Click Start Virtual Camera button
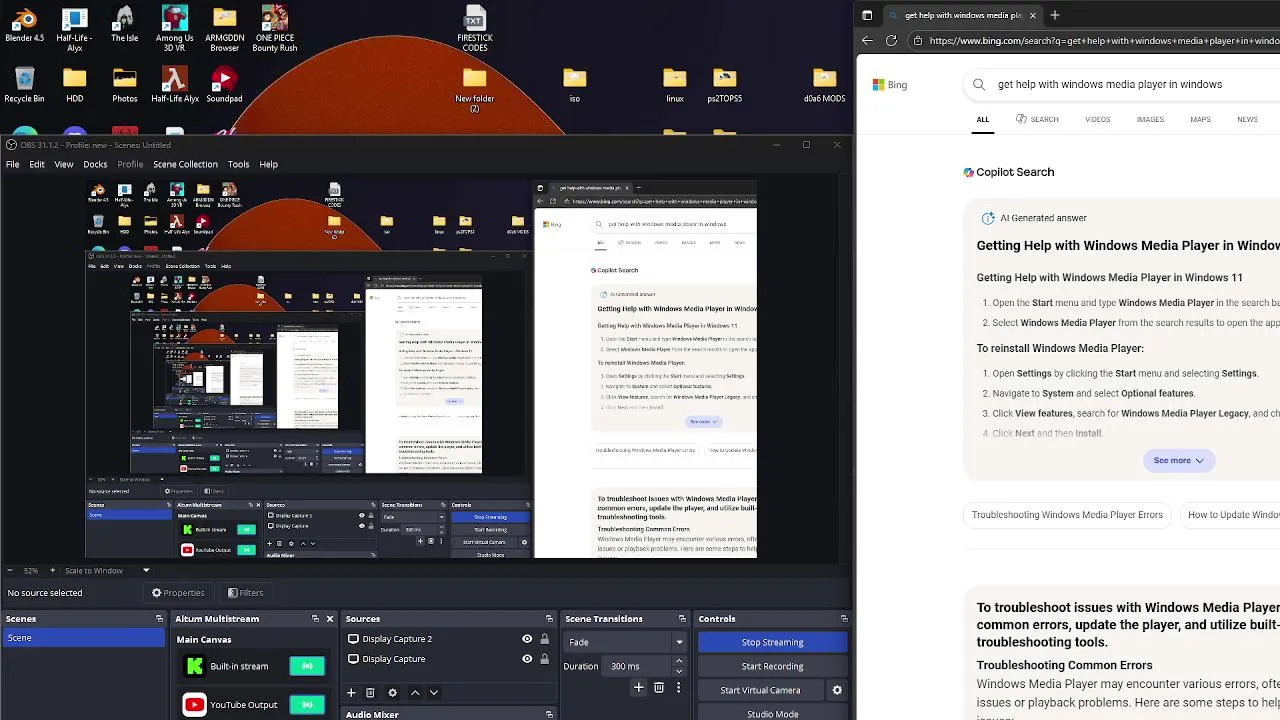Image resolution: width=1280 pixels, height=720 pixels. 760,690
